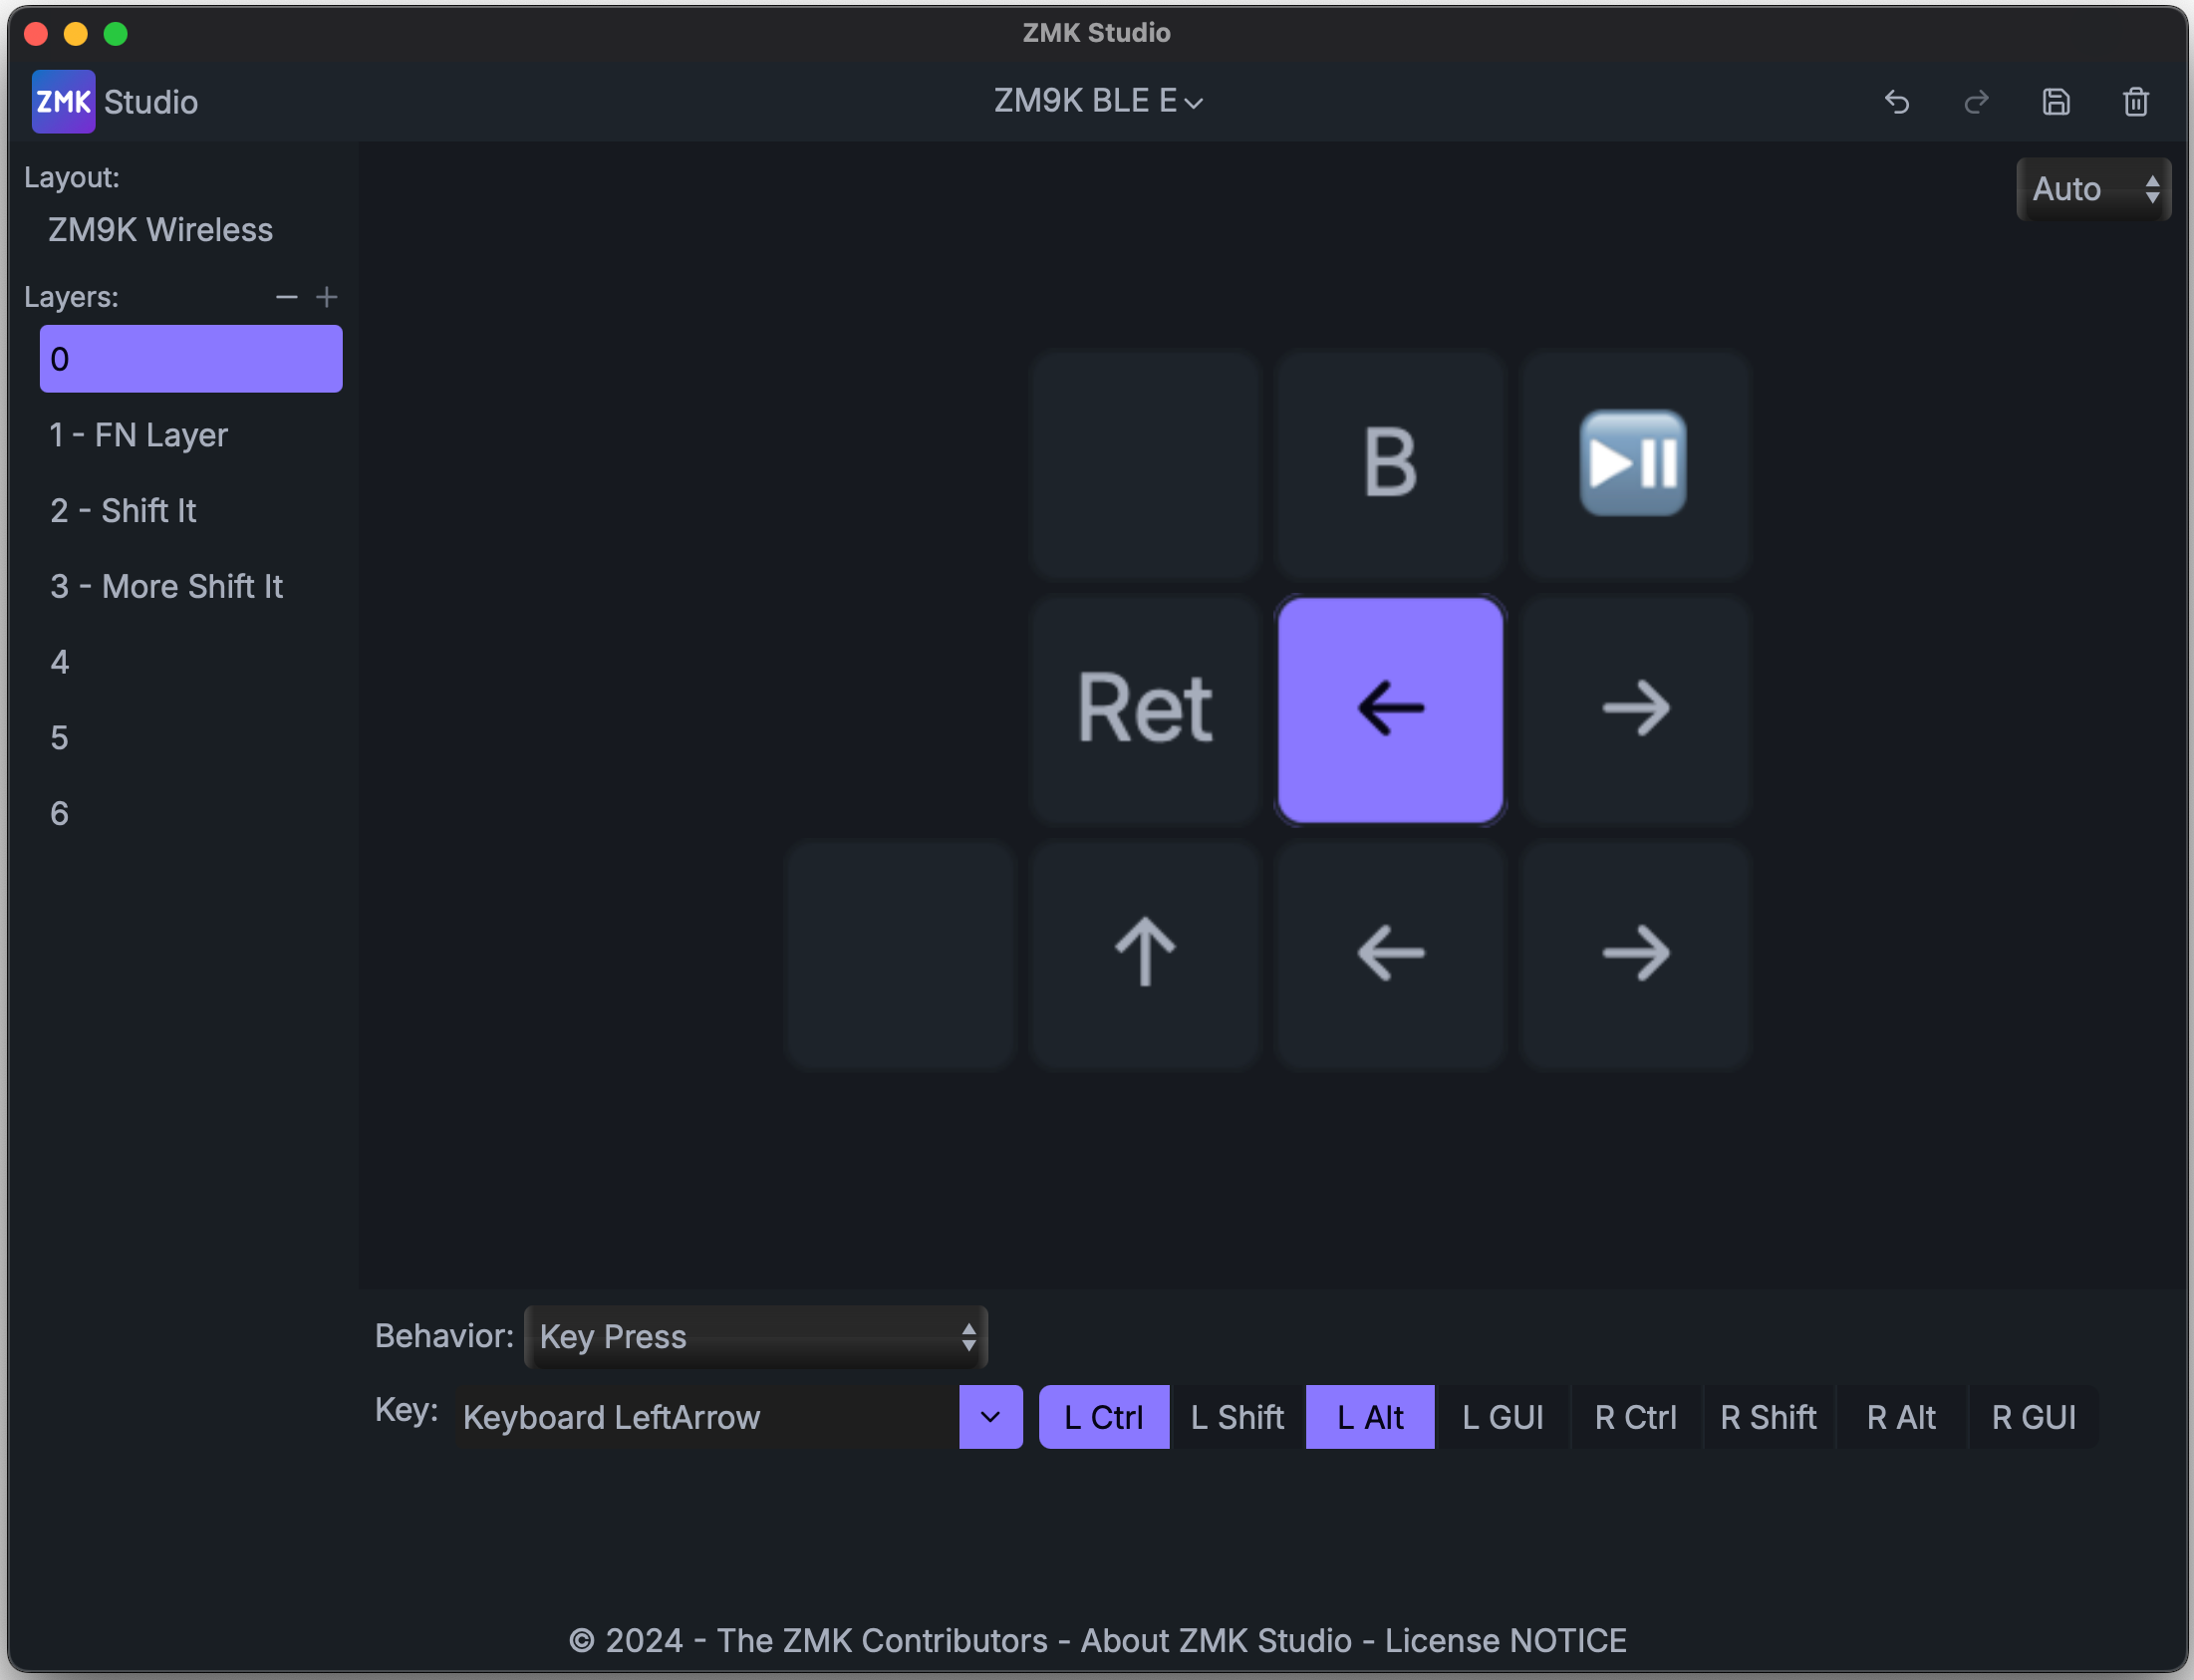Select layer 5

point(191,738)
